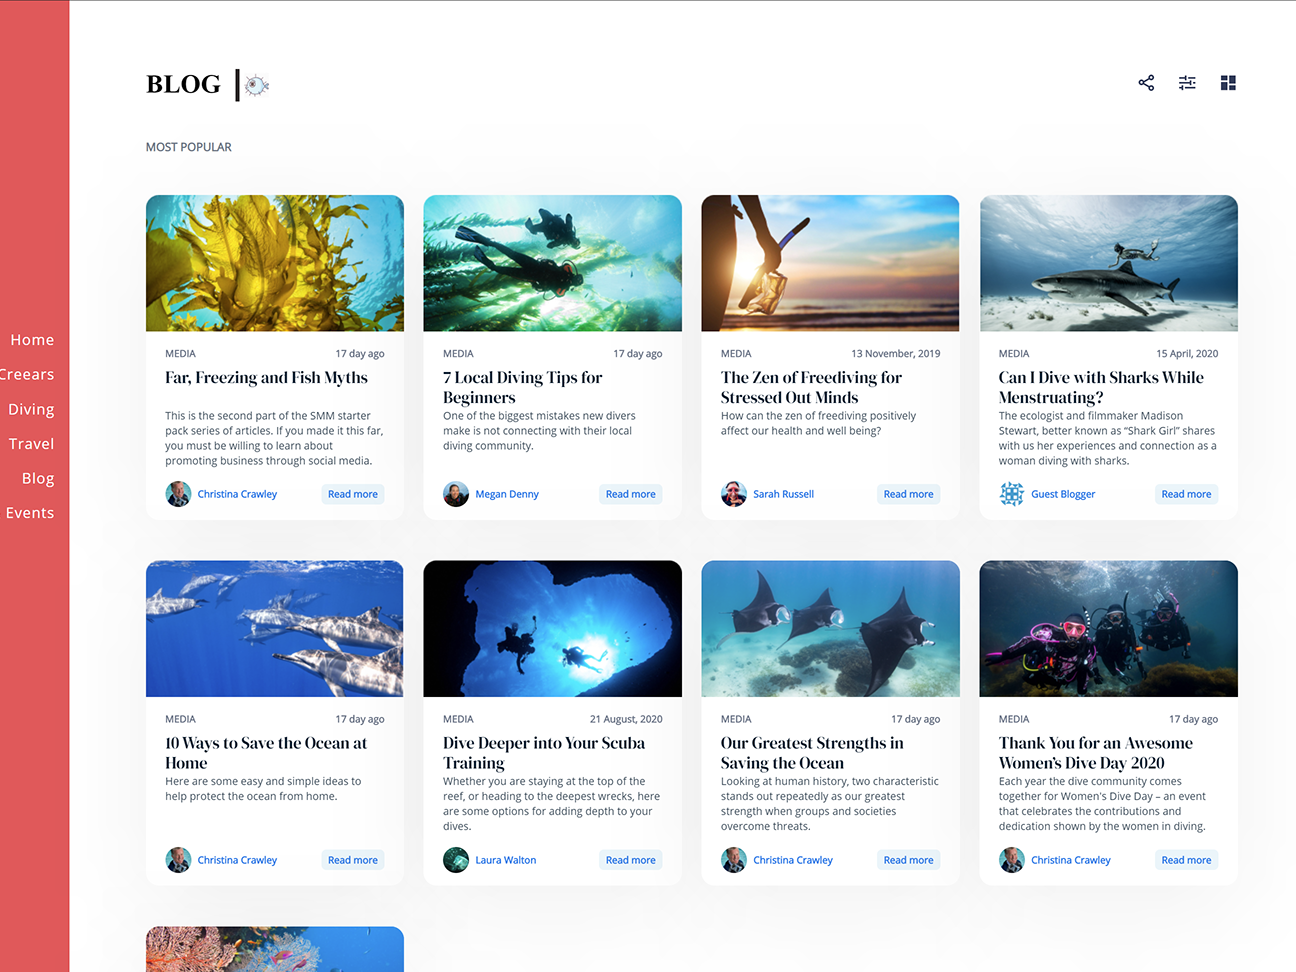Open the scuba divers in kelp thumbnail
The height and width of the screenshot is (972, 1296).
(553, 263)
